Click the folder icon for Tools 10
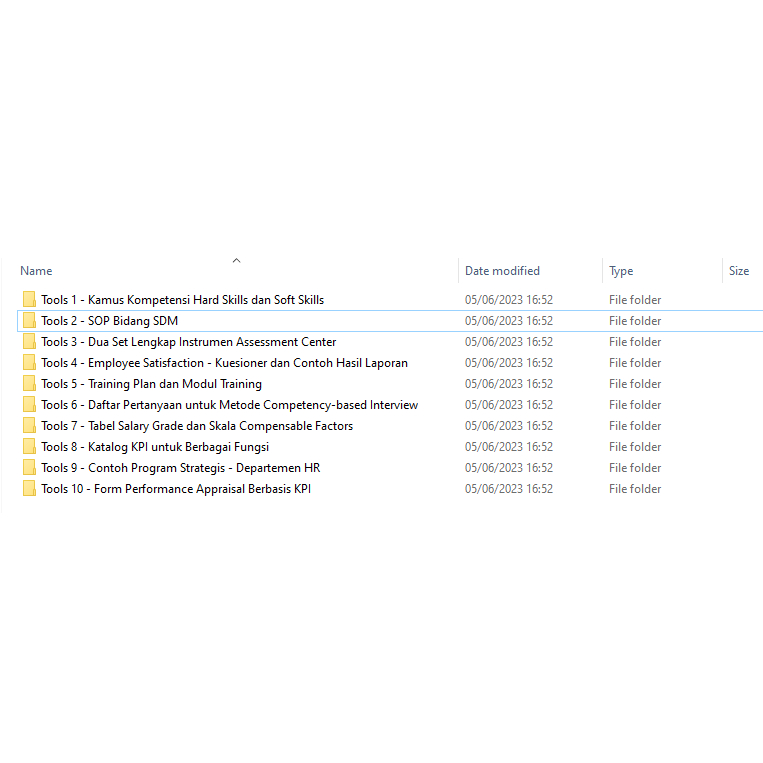The width and height of the screenshot is (763, 763). pos(29,488)
